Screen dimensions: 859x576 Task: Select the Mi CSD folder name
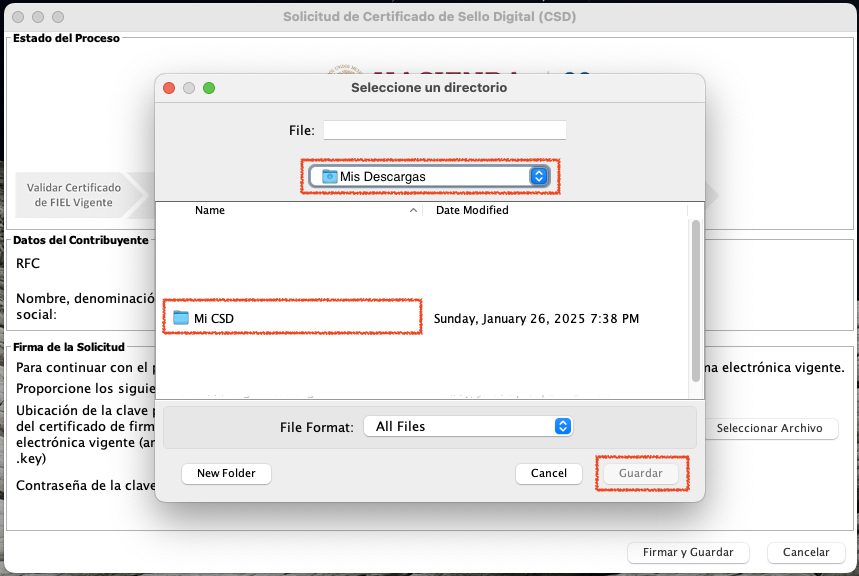click(x=214, y=318)
